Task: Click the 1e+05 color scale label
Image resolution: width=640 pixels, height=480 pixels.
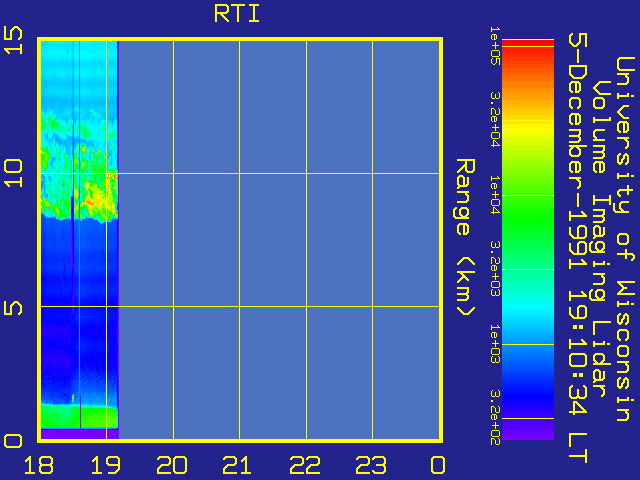Action: pyautogui.click(x=495, y=45)
